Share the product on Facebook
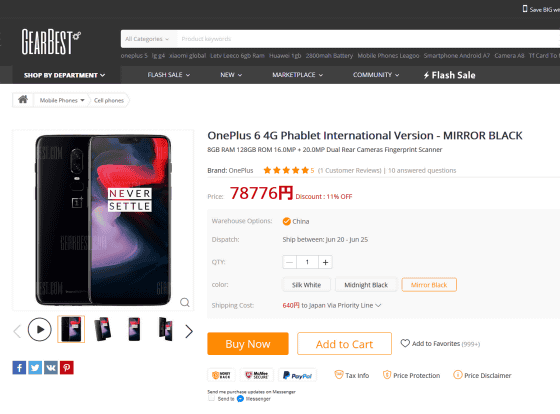The height and width of the screenshot is (414, 560). pyautogui.click(x=19, y=368)
